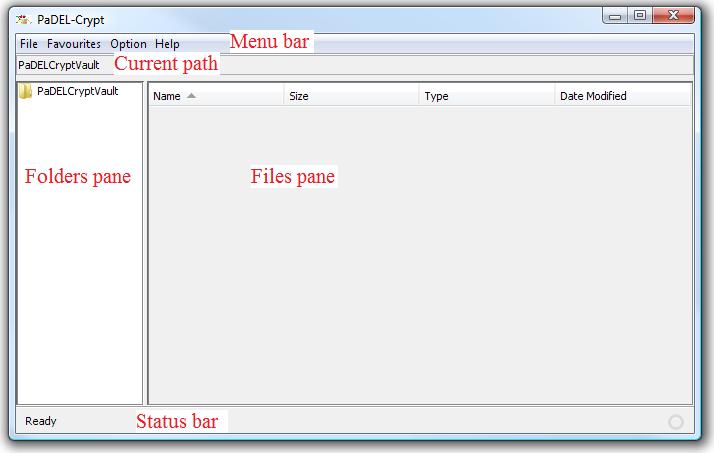Toggle the sort arrow beside Name column

[x=191, y=96]
